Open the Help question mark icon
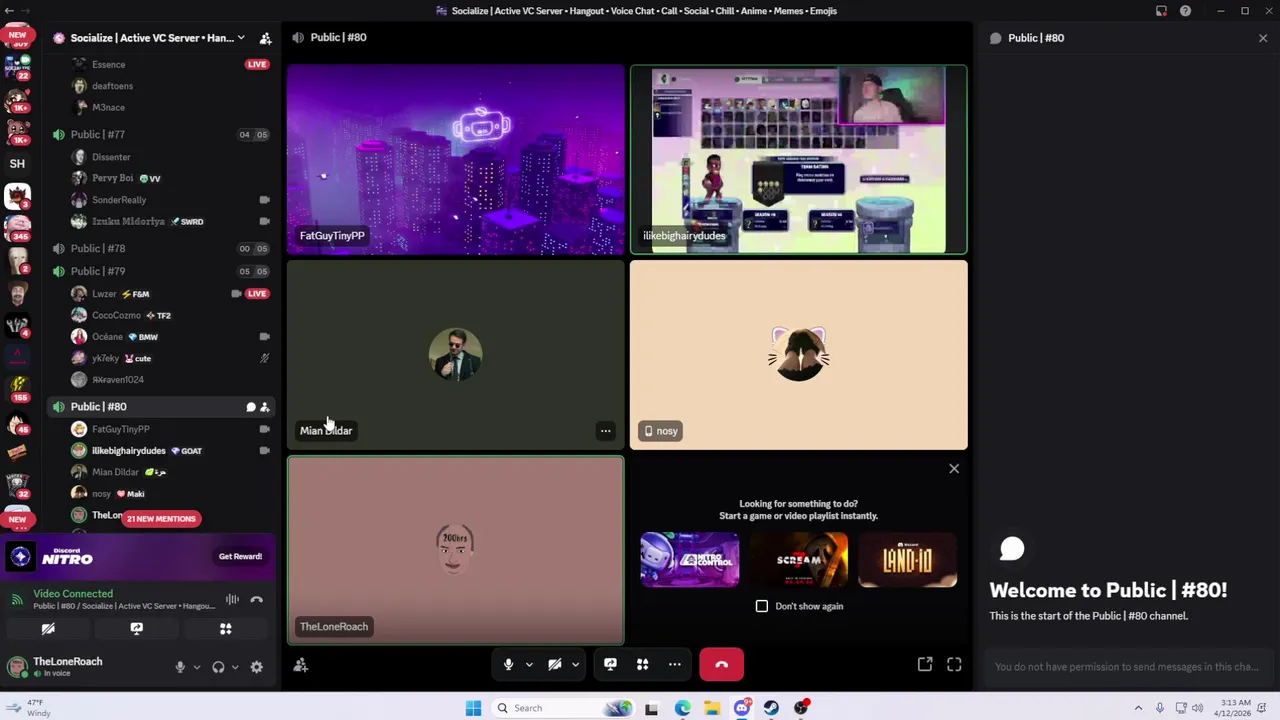This screenshot has width=1280, height=720. pyautogui.click(x=1185, y=11)
